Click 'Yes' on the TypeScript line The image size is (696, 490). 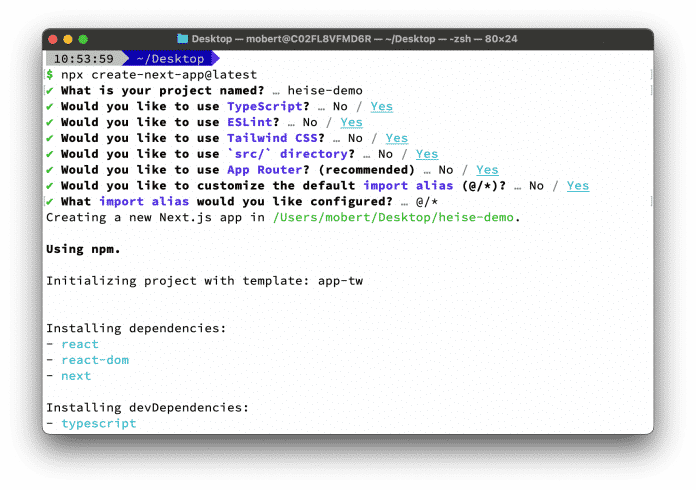point(382,107)
